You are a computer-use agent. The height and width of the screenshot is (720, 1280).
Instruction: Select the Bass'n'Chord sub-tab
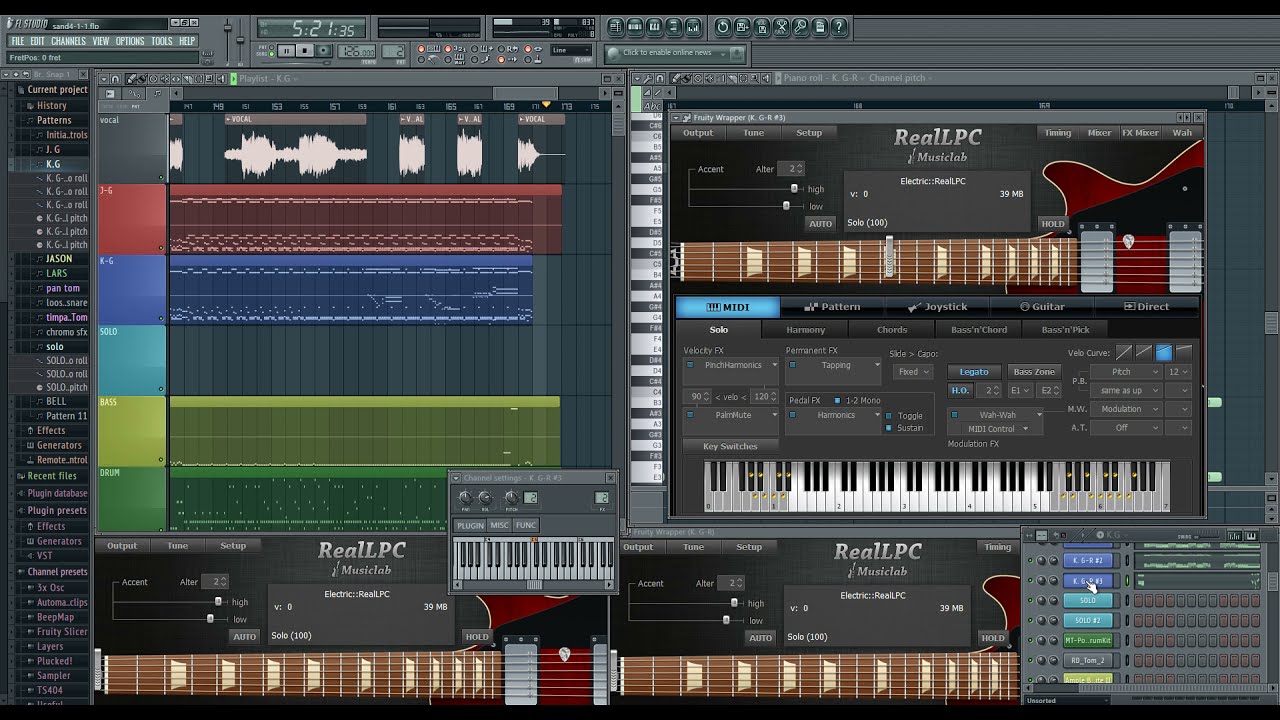979,330
